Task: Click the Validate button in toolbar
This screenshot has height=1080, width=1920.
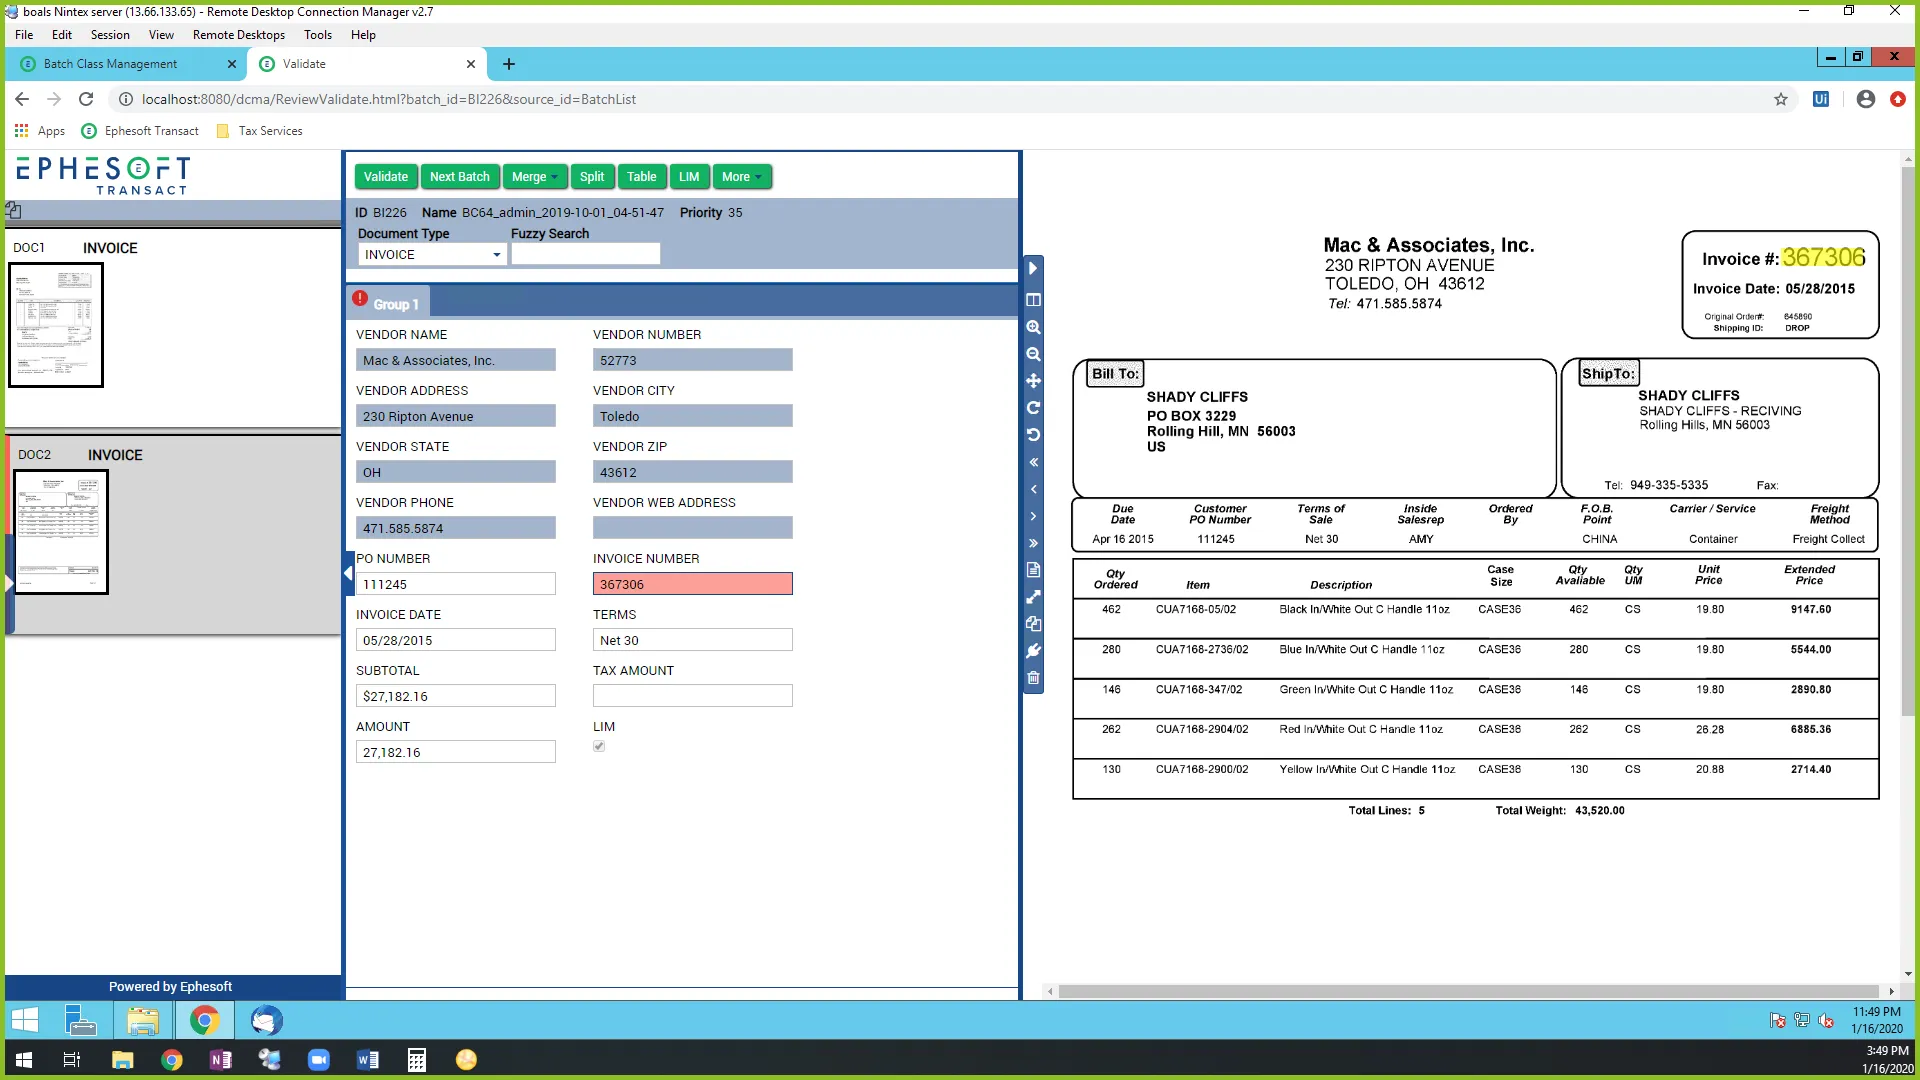Action: tap(384, 175)
